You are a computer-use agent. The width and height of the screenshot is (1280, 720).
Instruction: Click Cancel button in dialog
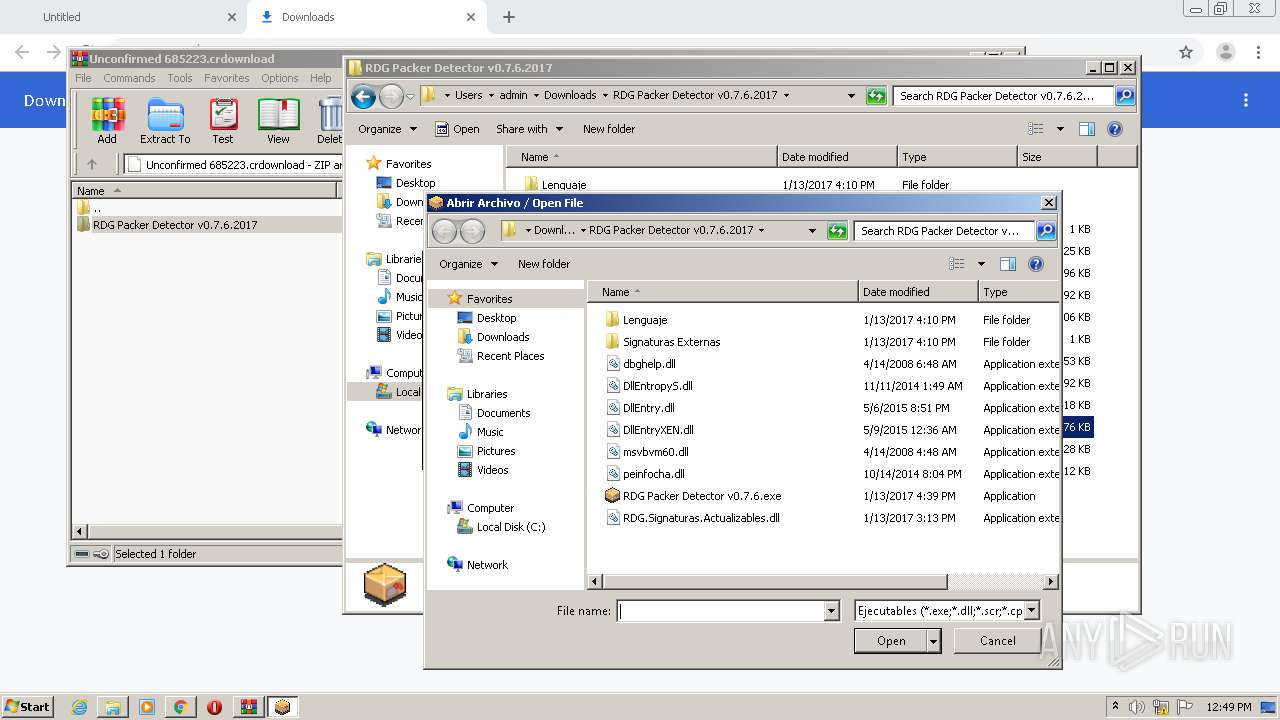(998, 641)
